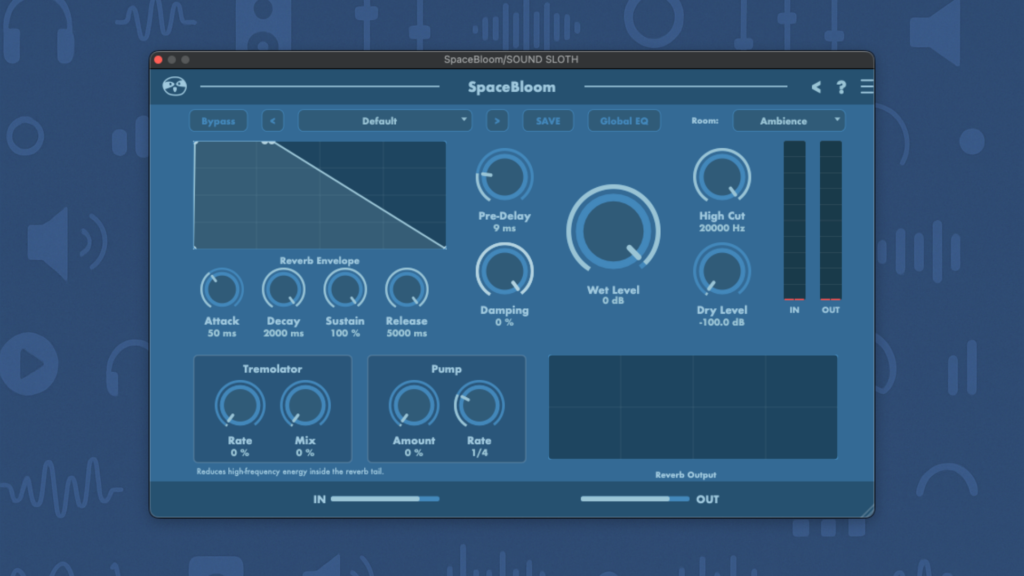Click the Pump Rate knob

click(479, 405)
